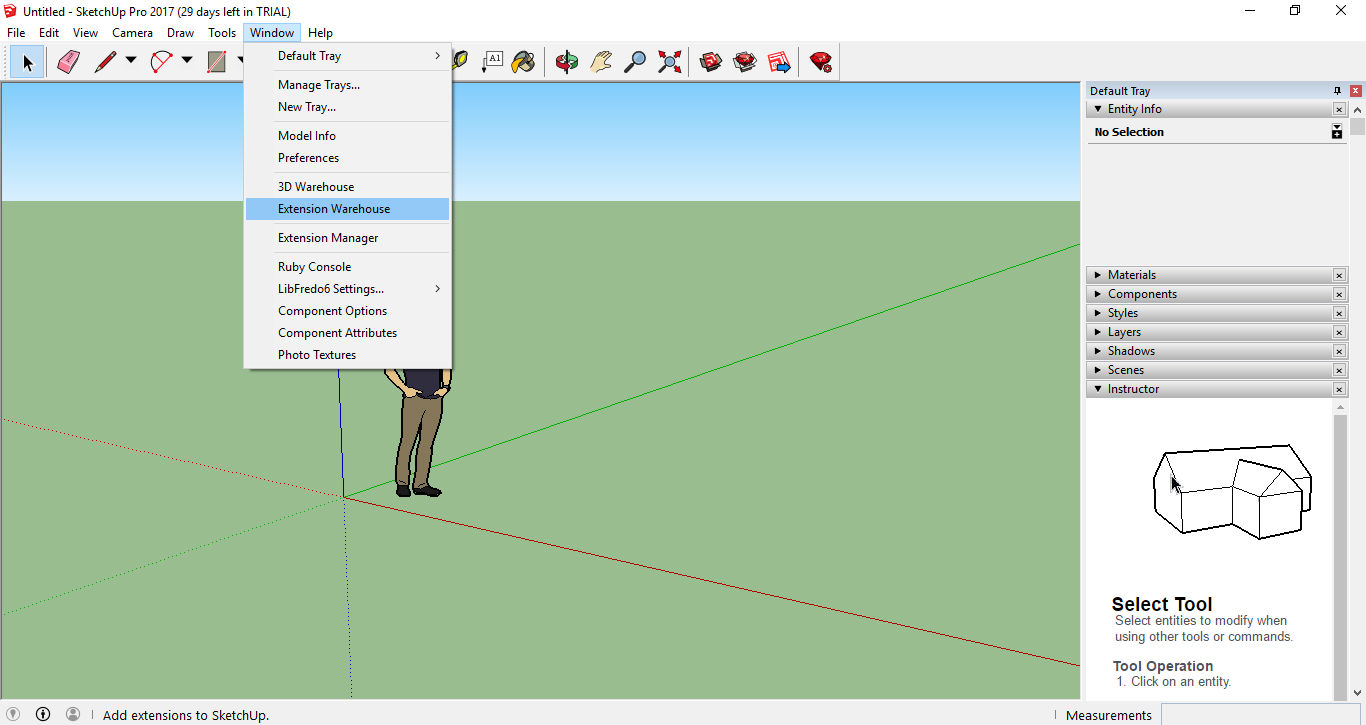Select the Text label tool
1366x725 pixels.
(x=492, y=62)
